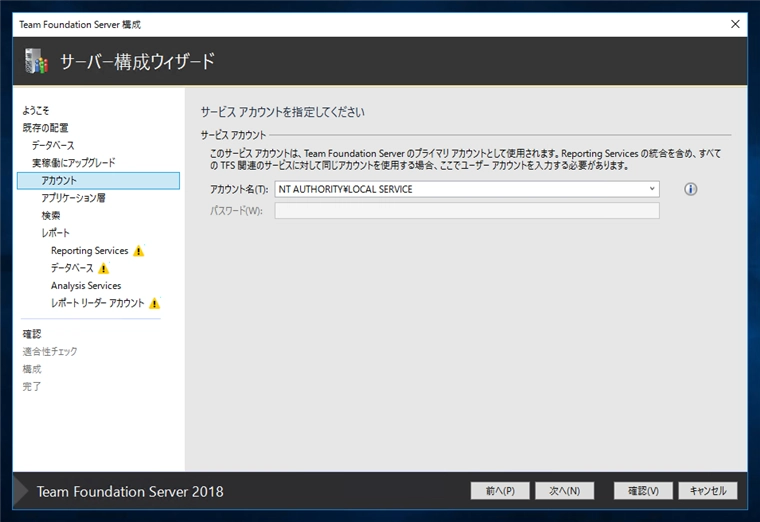Click the 次へ(N) button

(x=565, y=491)
